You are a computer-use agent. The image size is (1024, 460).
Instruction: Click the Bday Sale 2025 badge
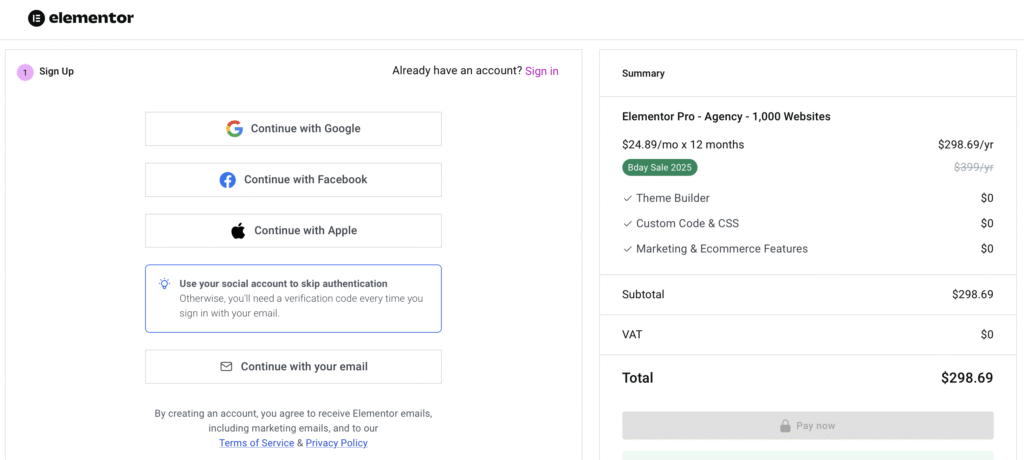coord(660,167)
